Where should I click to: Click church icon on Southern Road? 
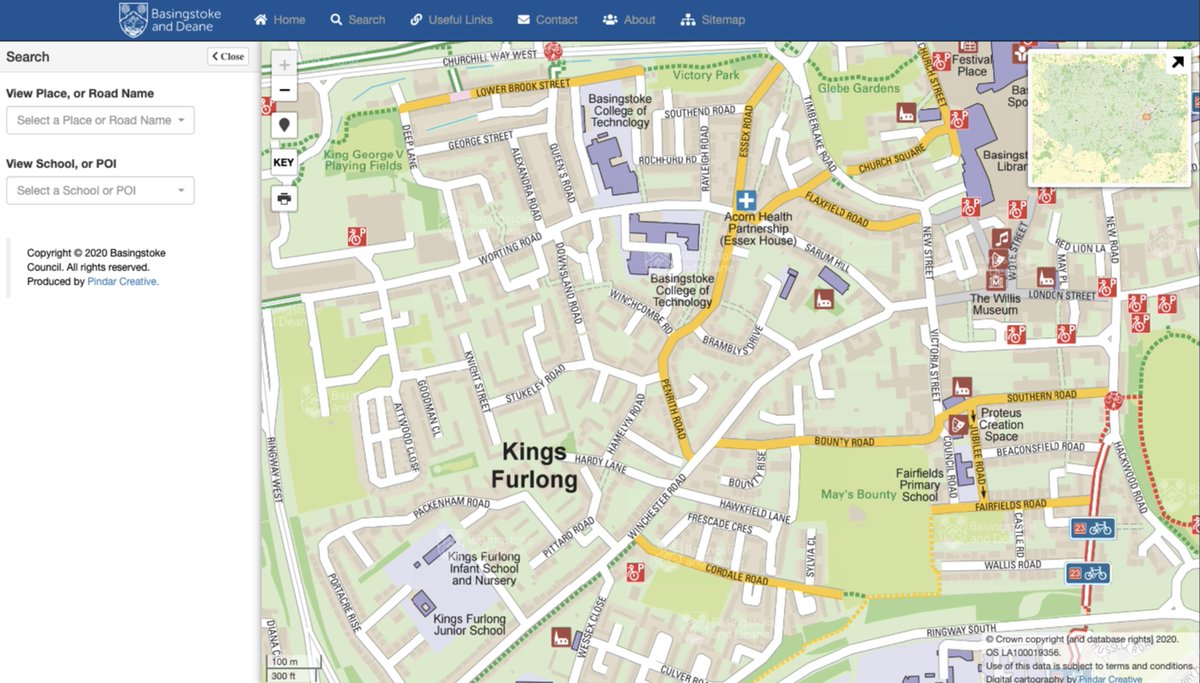(962, 387)
